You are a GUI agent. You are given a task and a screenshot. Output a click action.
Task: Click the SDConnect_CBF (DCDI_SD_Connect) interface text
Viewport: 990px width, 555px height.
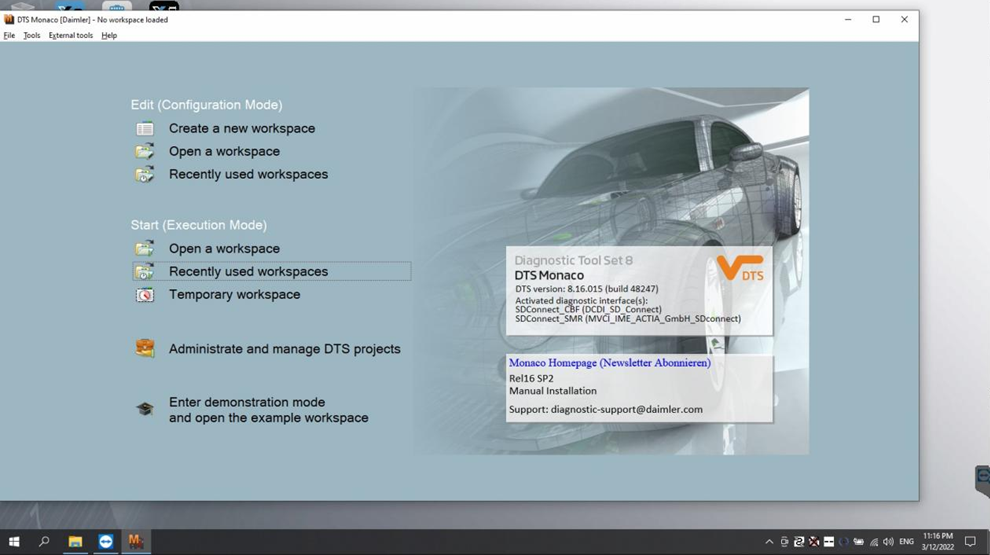pyautogui.click(x=588, y=309)
